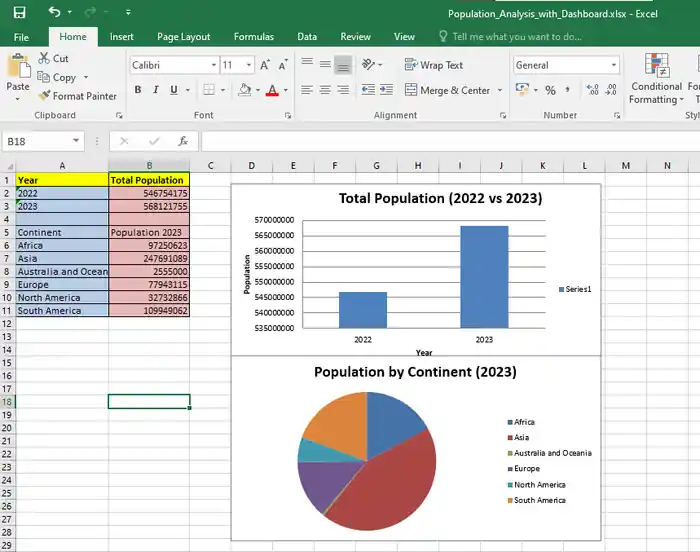Toggle Wrap Text
The width and height of the screenshot is (700, 552).
[x=433, y=65]
